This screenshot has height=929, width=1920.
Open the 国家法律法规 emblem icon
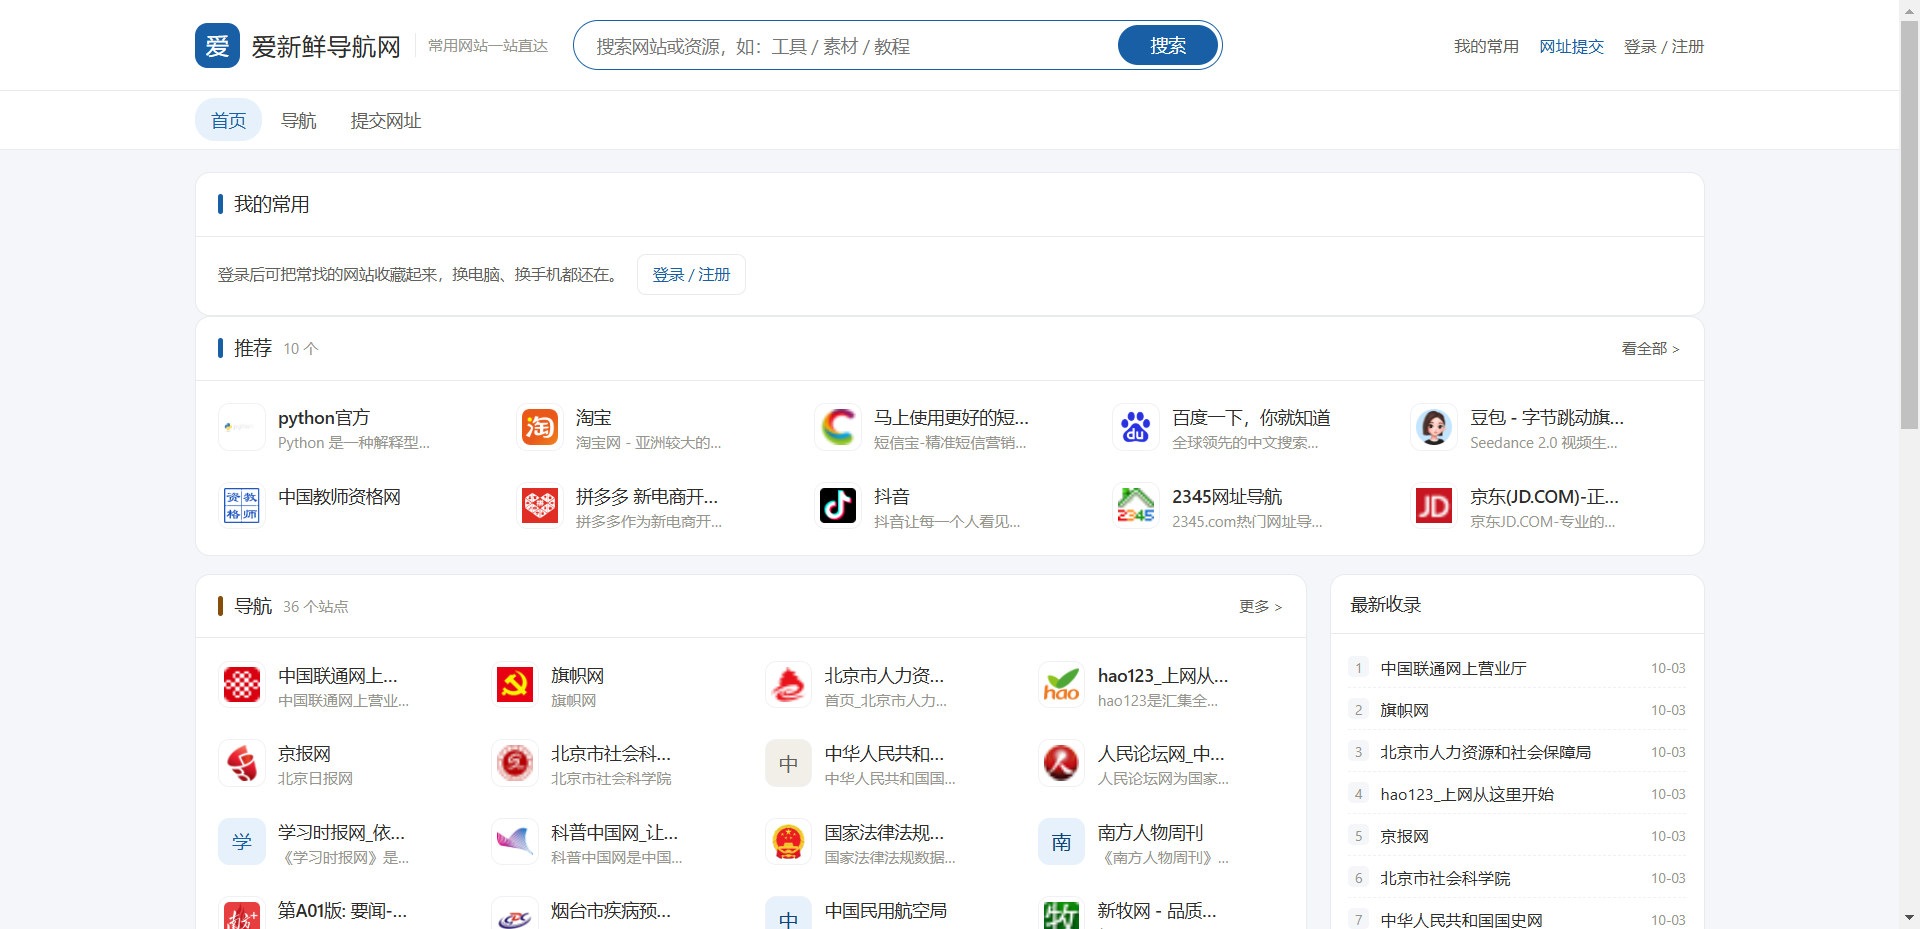pyautogui.click(x=789, y=842)
